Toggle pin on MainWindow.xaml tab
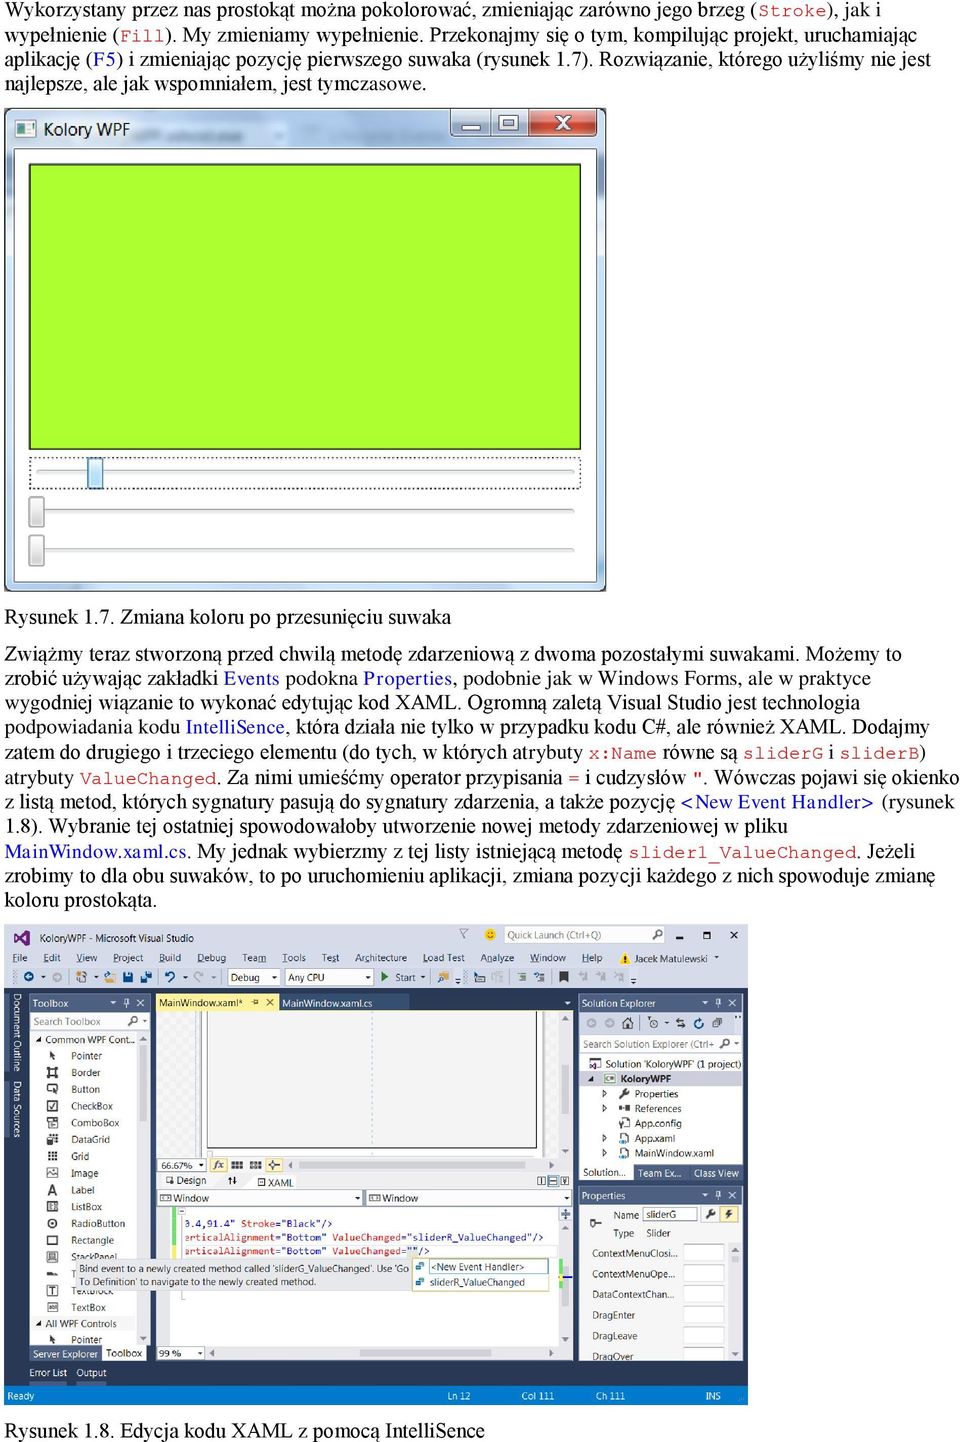Viewport: 960px width, 1442px height. pyautogui.click(x=256, y=1003)
